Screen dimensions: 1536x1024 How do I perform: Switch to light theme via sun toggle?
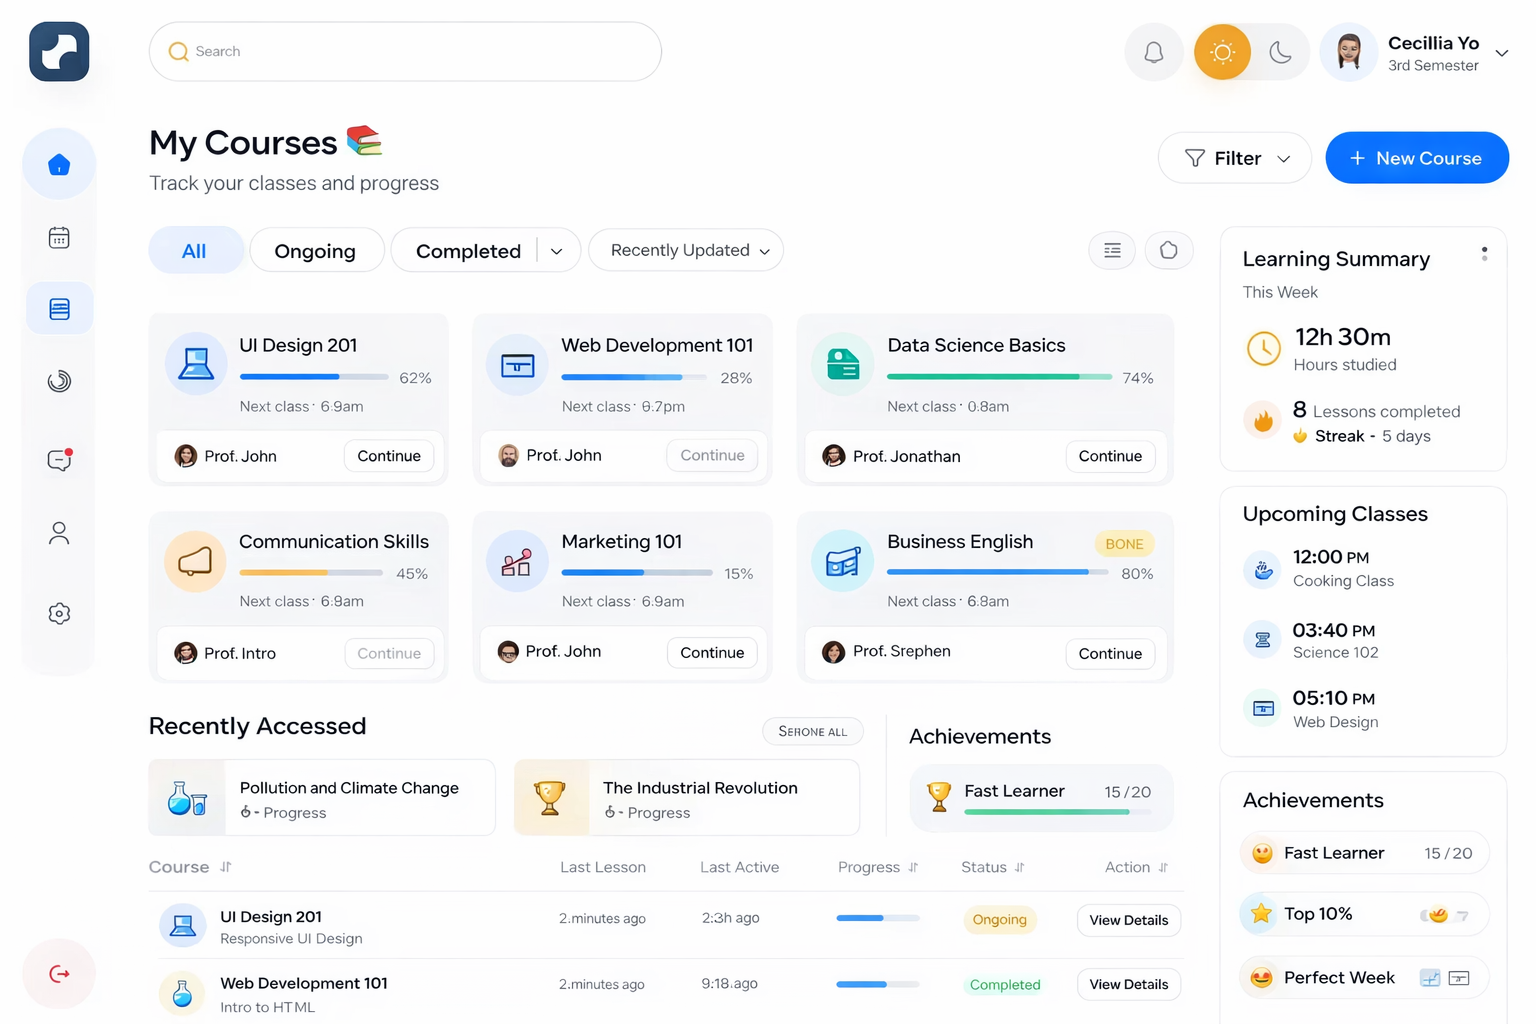[x=1222, y=52]
